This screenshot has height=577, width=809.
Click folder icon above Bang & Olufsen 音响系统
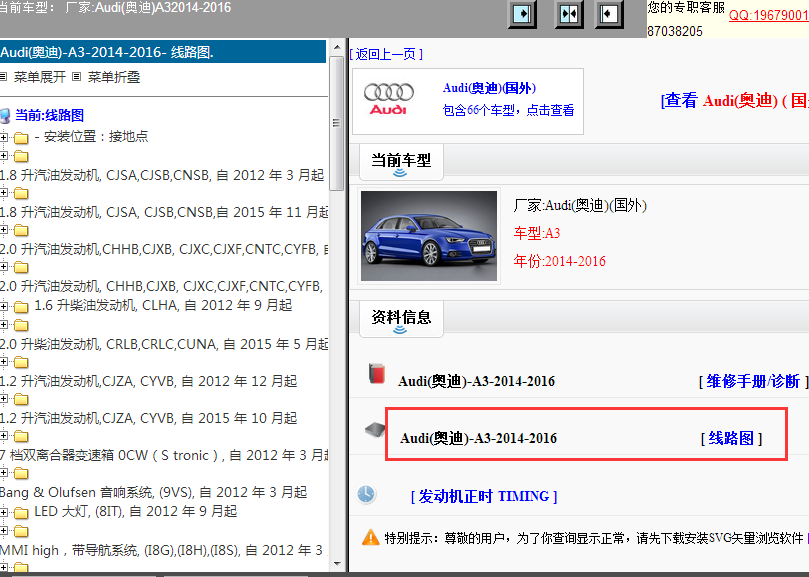(21, 473)
